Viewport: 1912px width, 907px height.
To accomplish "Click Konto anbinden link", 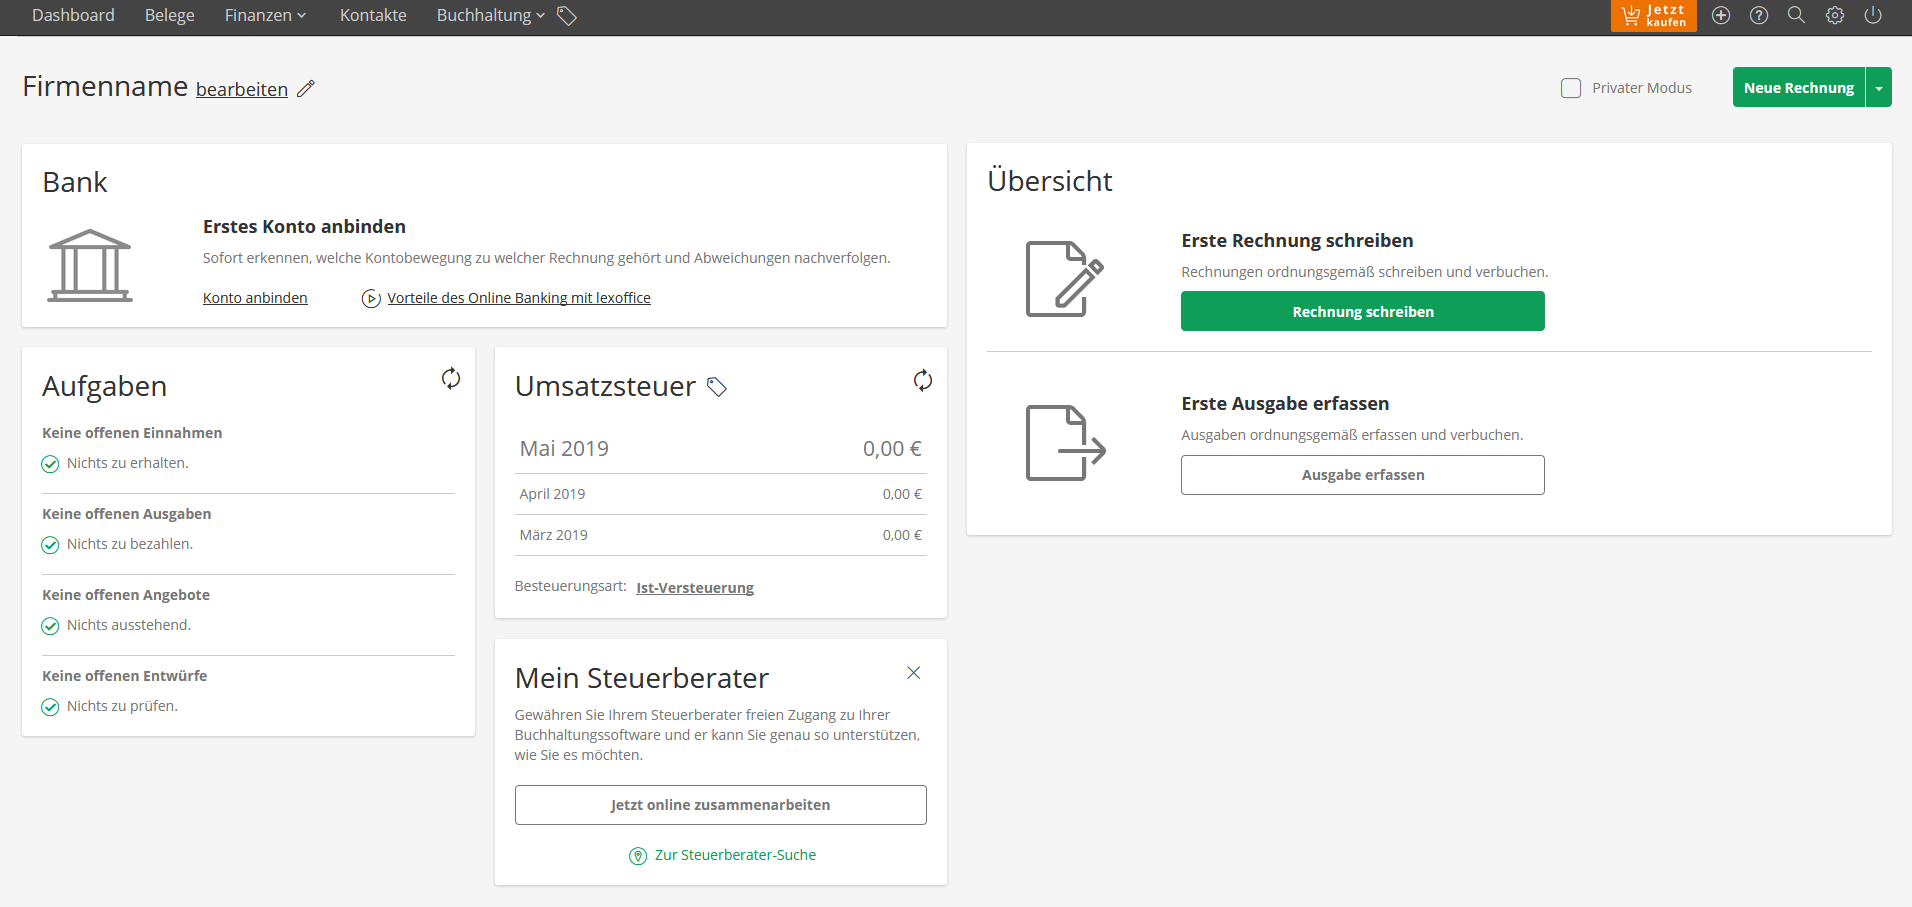I will (255, 298).
